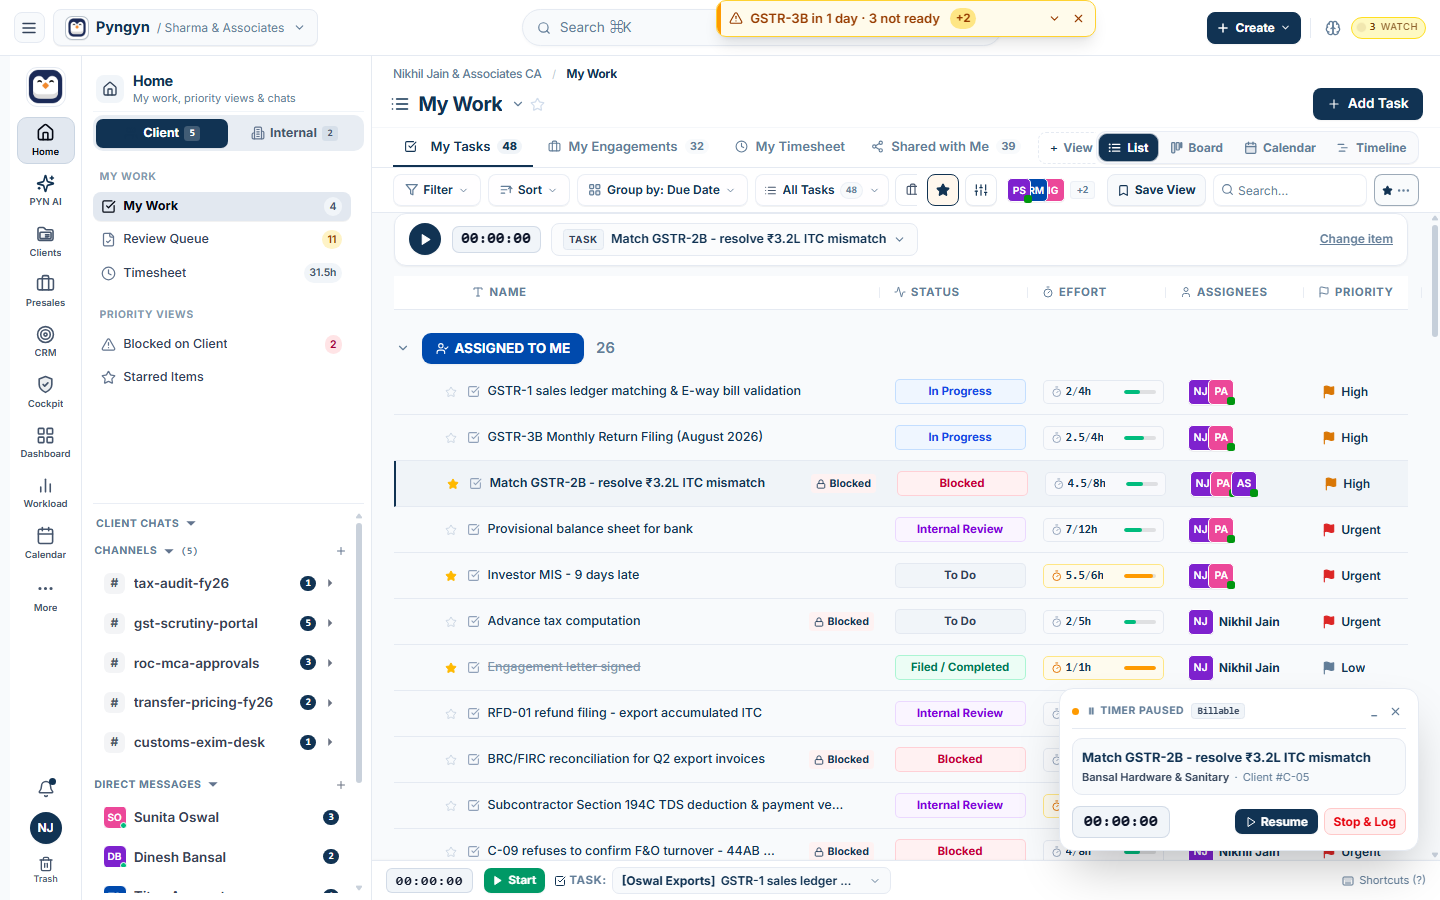Image resolution: width=1440 pixels, height=900 pixels.
Task: Switch to My Timesheet tab
Action: pos(790,147)
